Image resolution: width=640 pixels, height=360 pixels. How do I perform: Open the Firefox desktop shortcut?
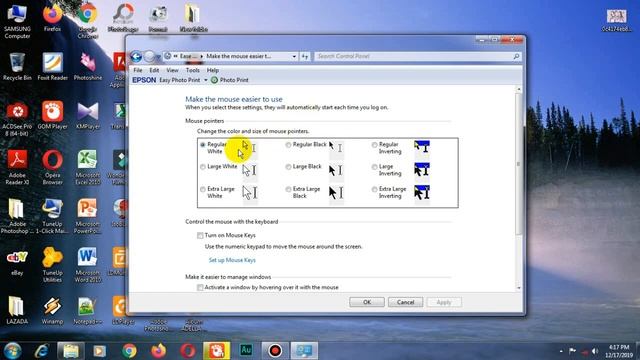(52, 18)
